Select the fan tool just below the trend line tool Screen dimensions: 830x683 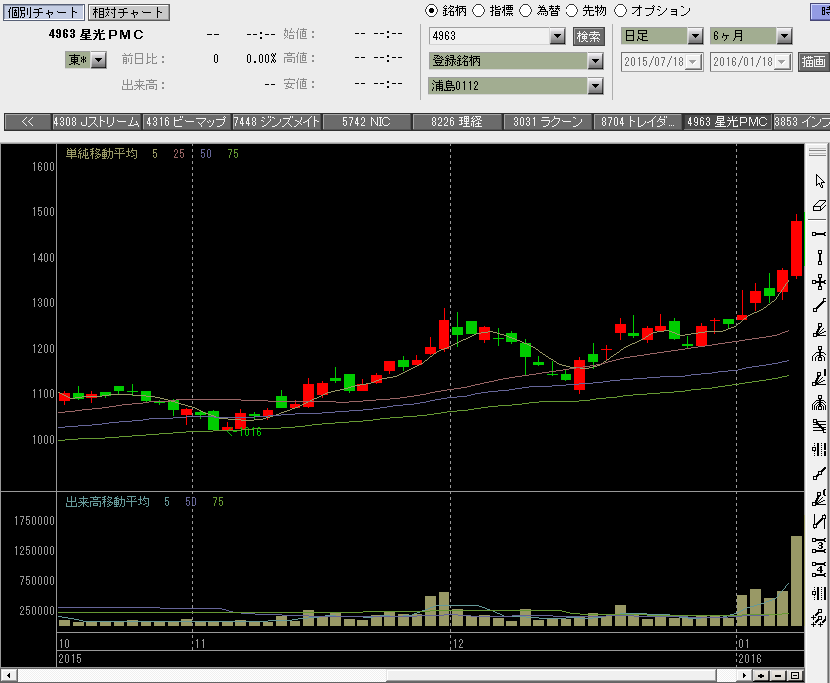(819, 330)
